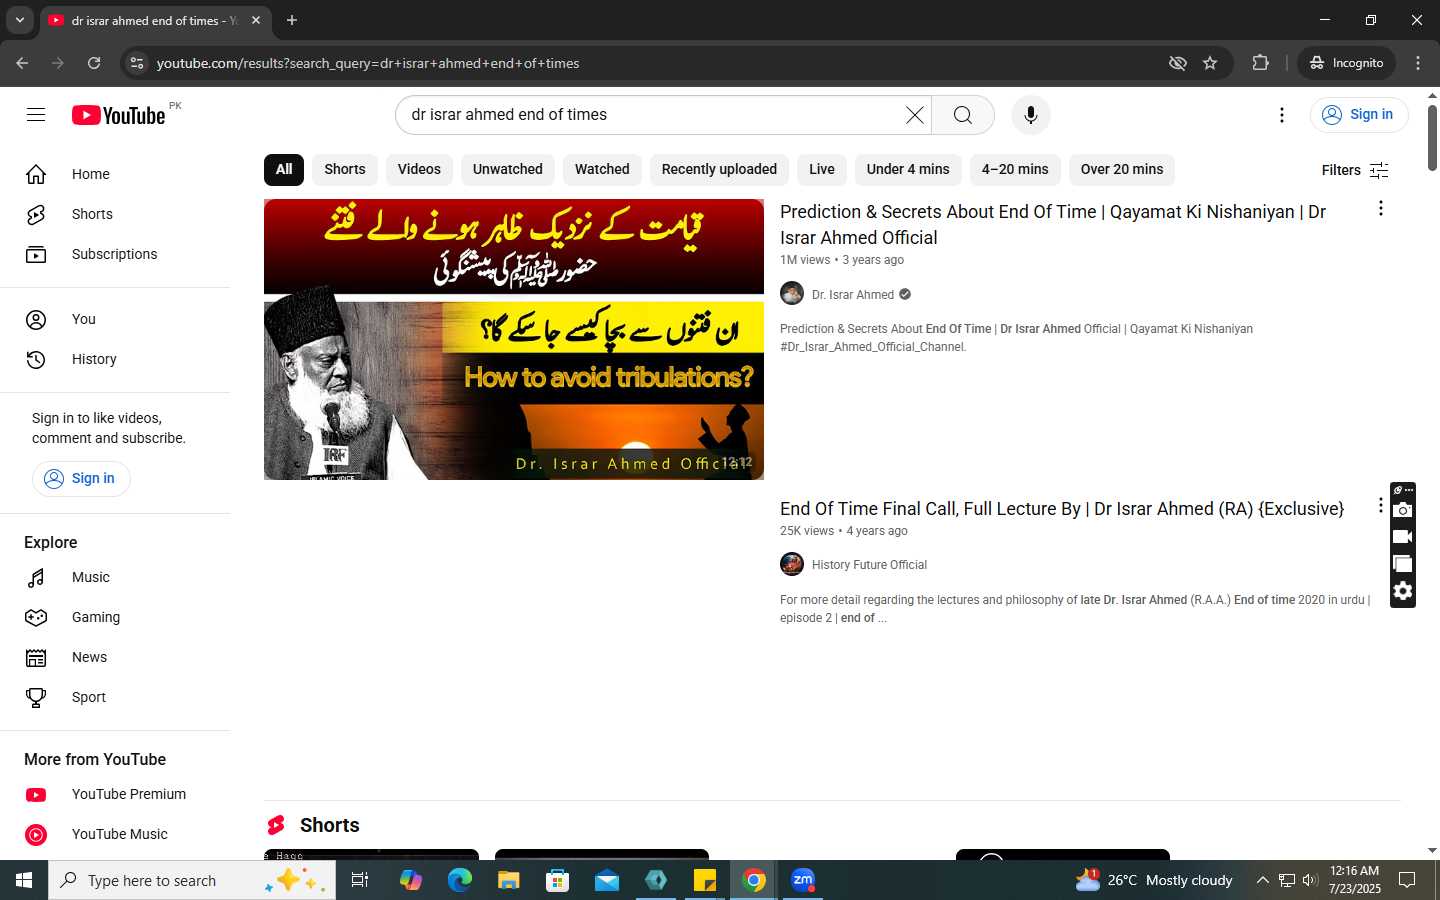1440x900 pixels.
Task: Select the Shorts filter chip
Action: pyautogui.click(x=345, y=169)
